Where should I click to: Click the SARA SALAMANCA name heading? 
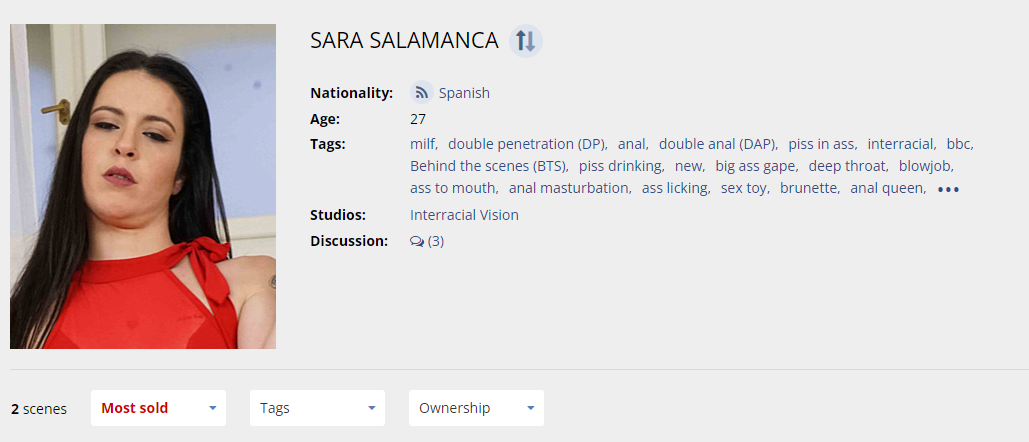(x=404, y=41)
